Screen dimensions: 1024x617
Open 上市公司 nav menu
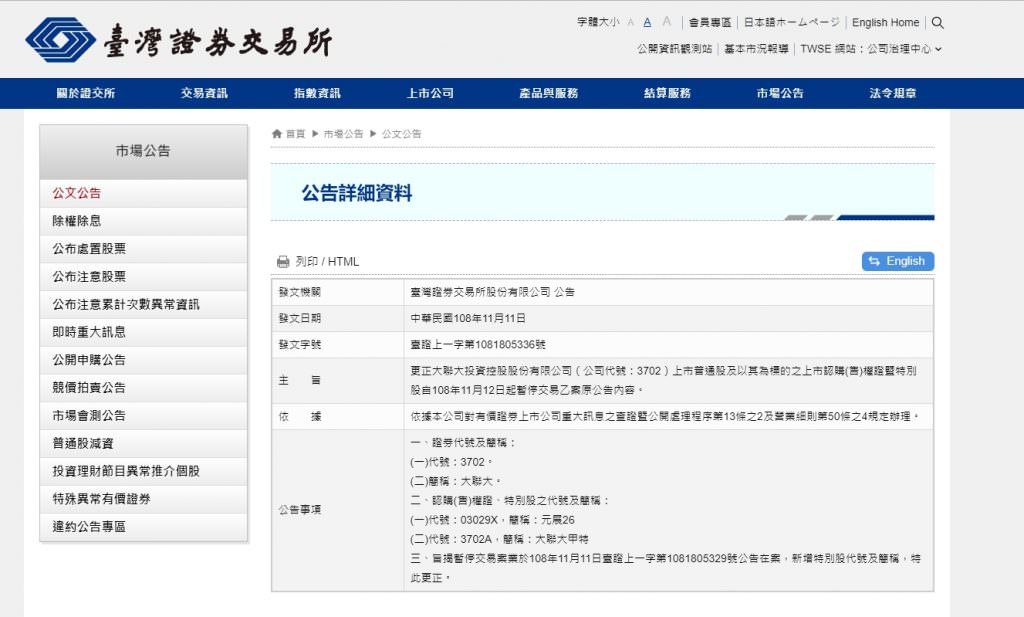pos(430,93)
